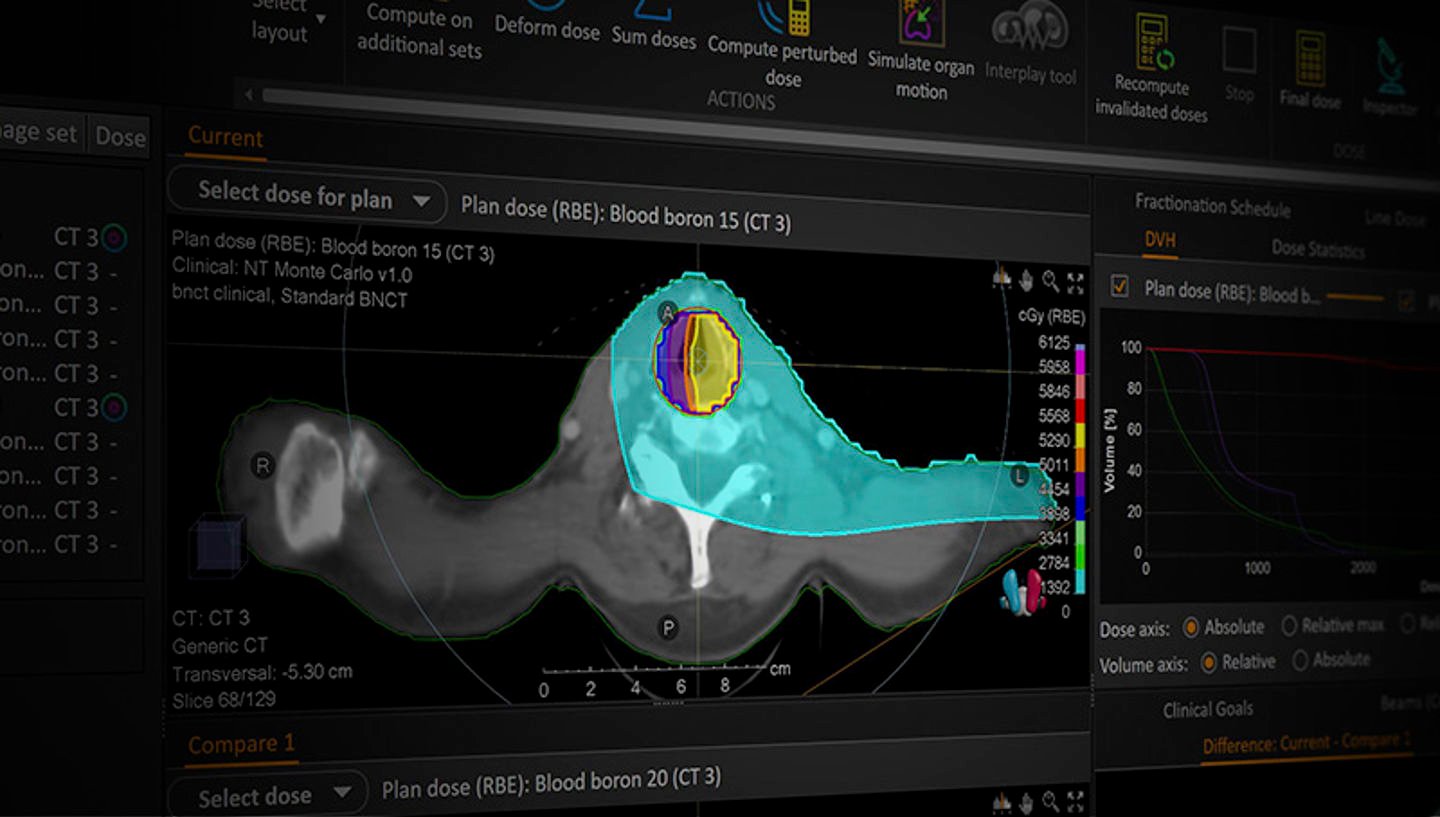
Task: Maximize the Current view with fullscreen icon
Action: pyautogui.click(x=1076, y=283)
